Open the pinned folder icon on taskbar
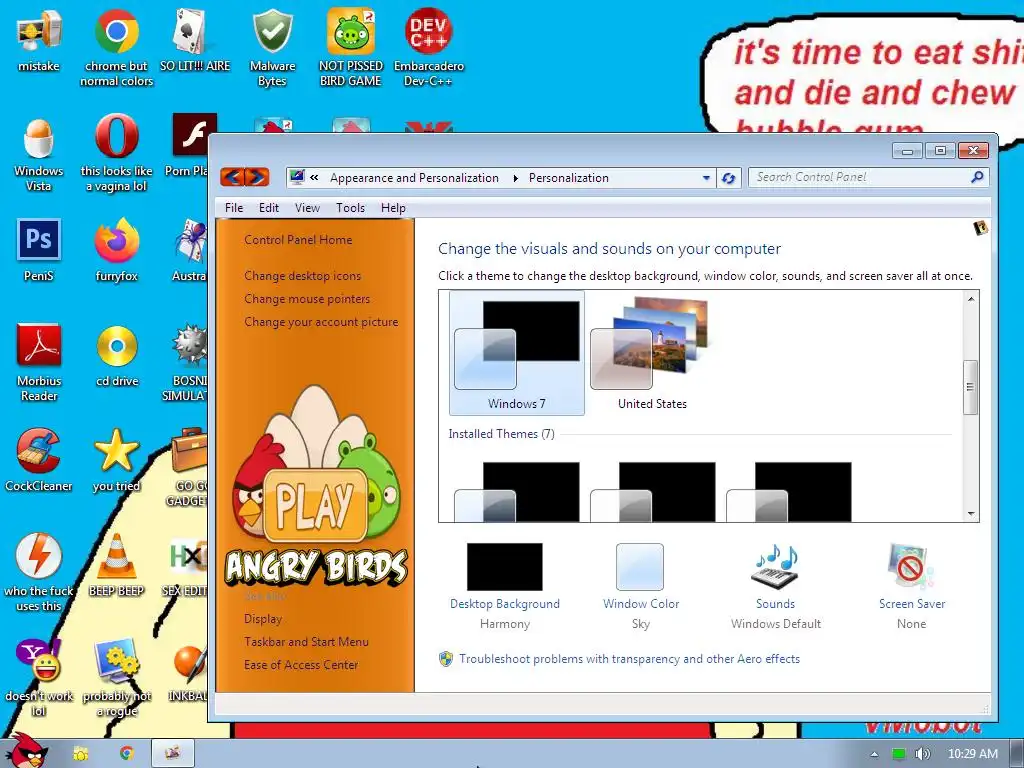Viewport: 1024px width, 768px height. pos(81,754)
